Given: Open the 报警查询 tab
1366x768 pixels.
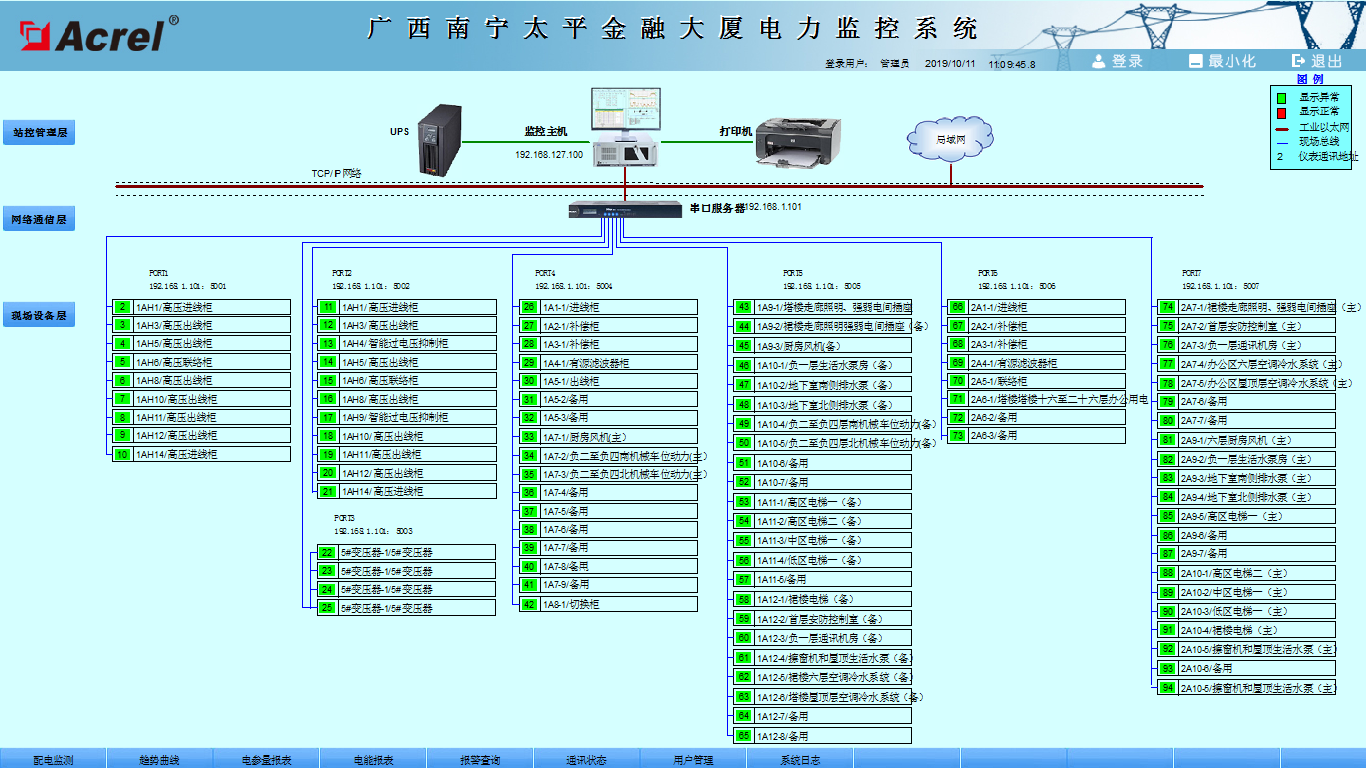Looking at the screenshot, I should (480, 759).
